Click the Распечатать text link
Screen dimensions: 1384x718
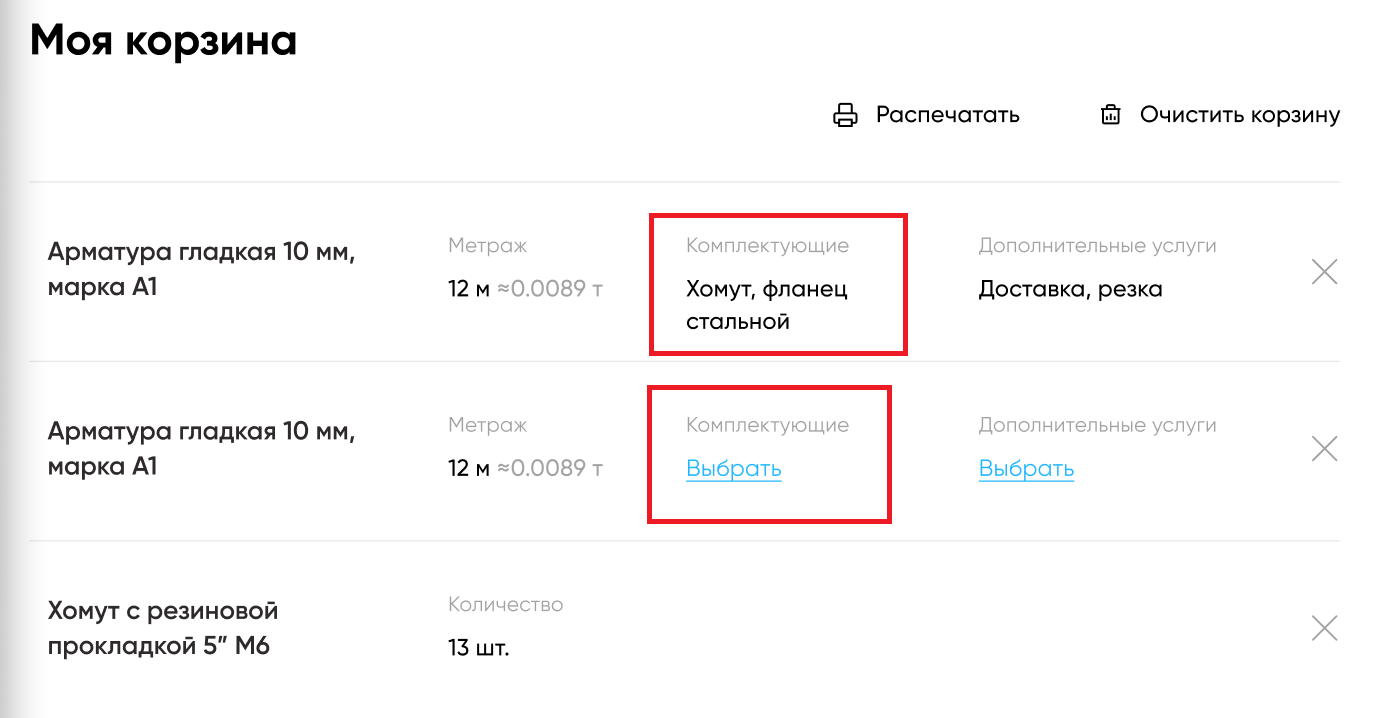tap(947, 115)
